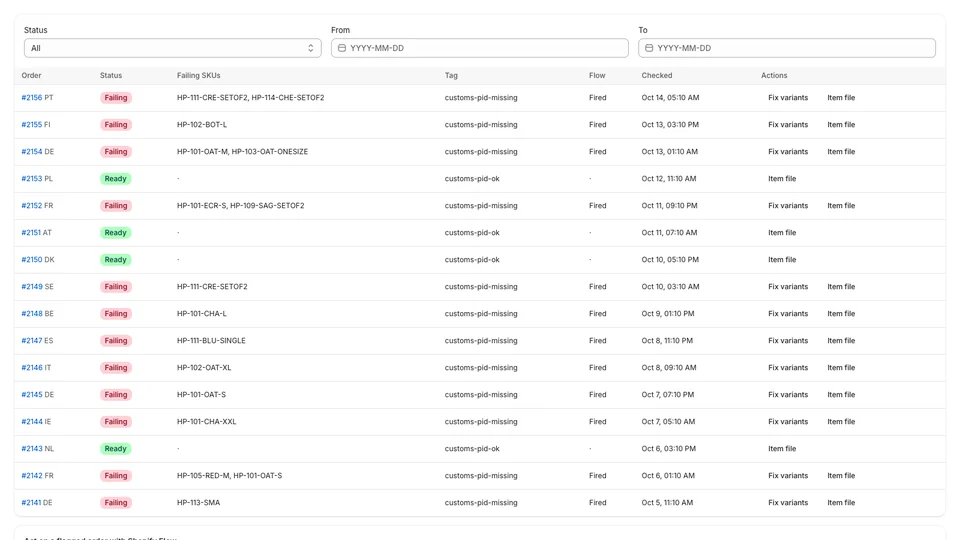Open order #2154 link
Viewport: 960px width, 540px height.
point(32,151)
